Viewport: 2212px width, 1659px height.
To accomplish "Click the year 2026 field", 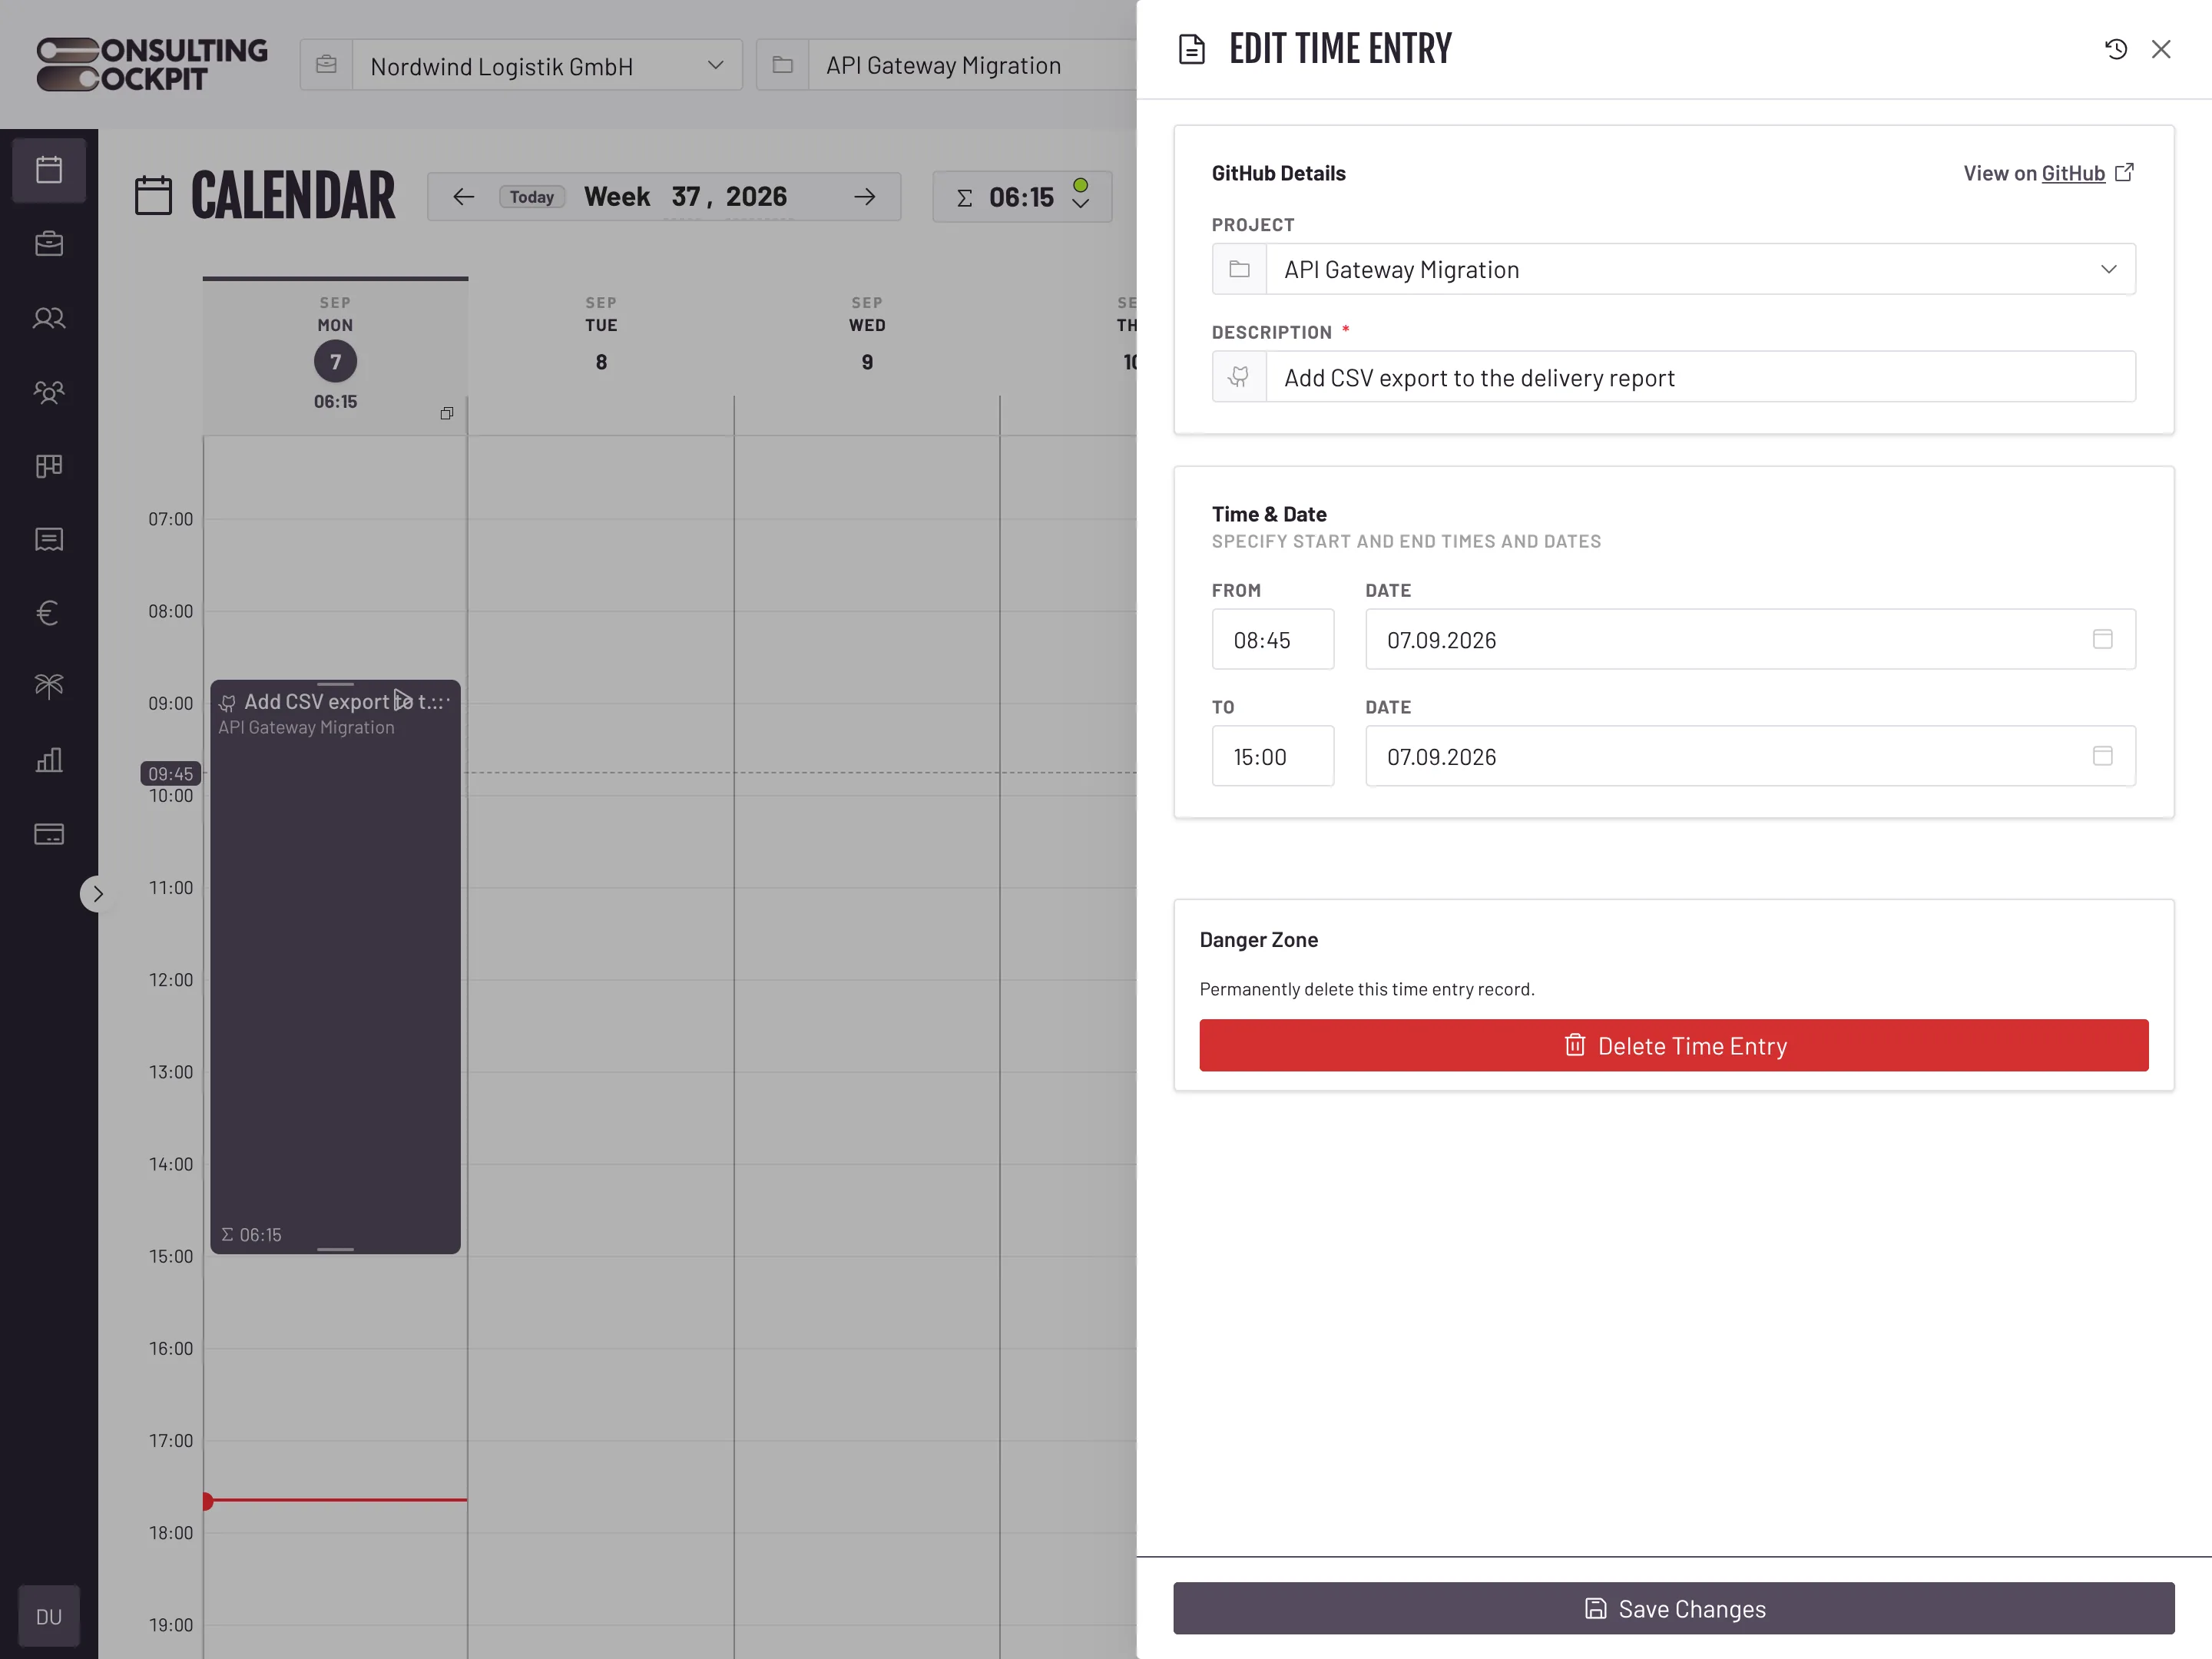I will coord(756,197).
